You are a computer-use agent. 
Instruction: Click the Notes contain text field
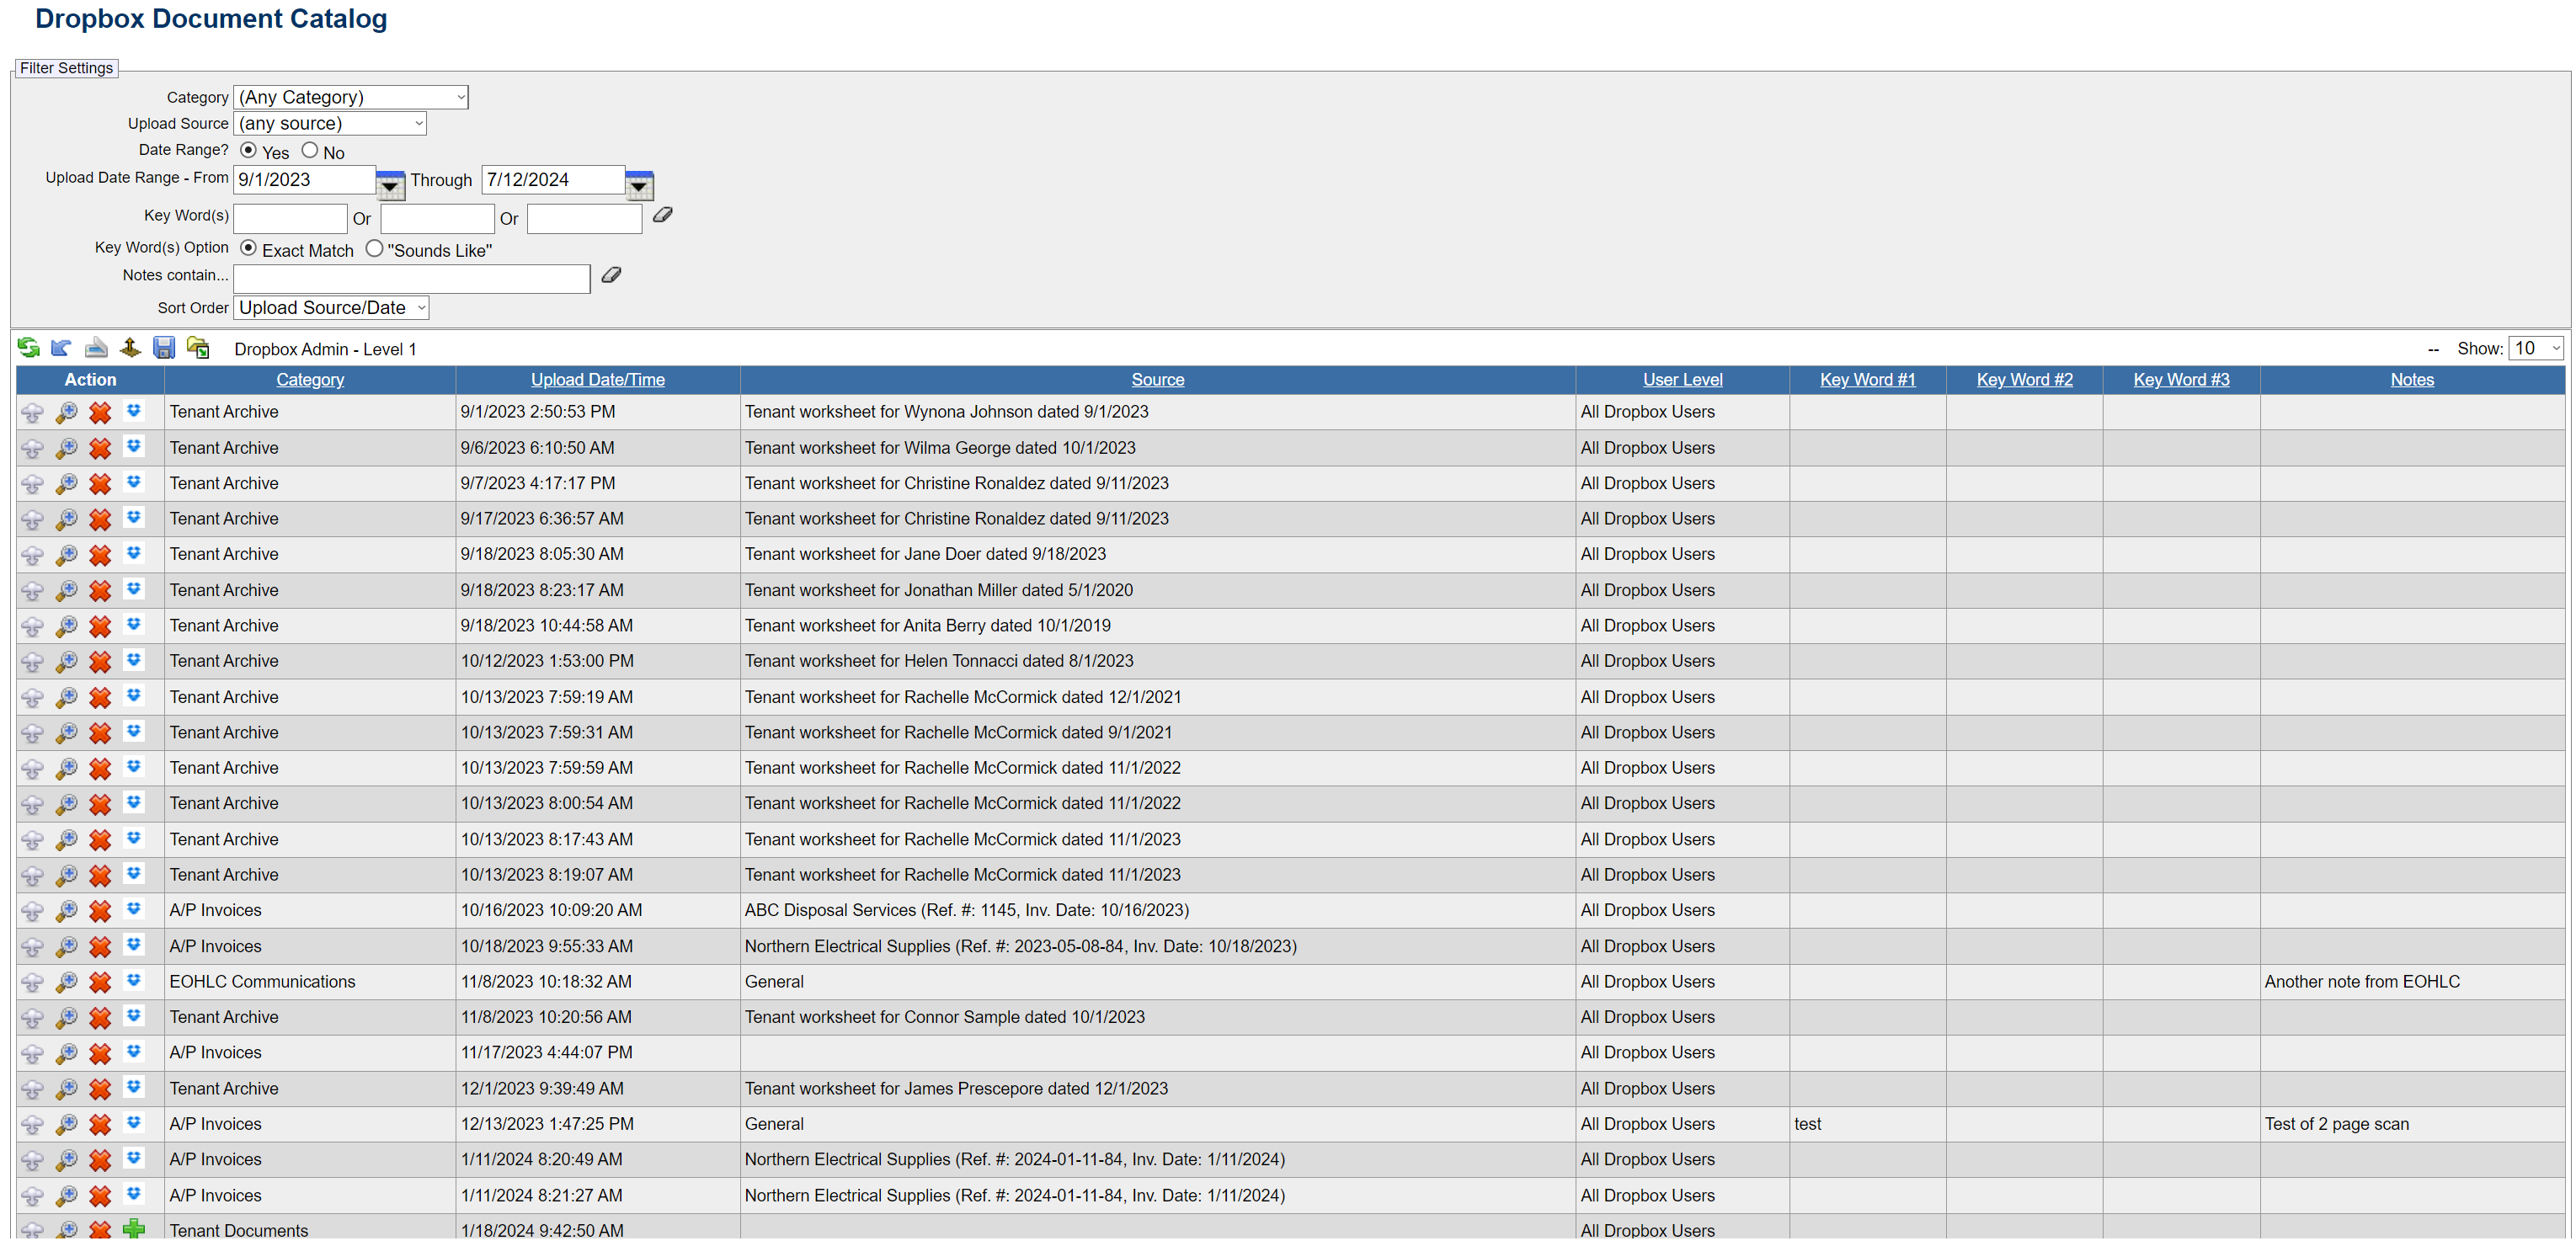[x=411, y=278]
